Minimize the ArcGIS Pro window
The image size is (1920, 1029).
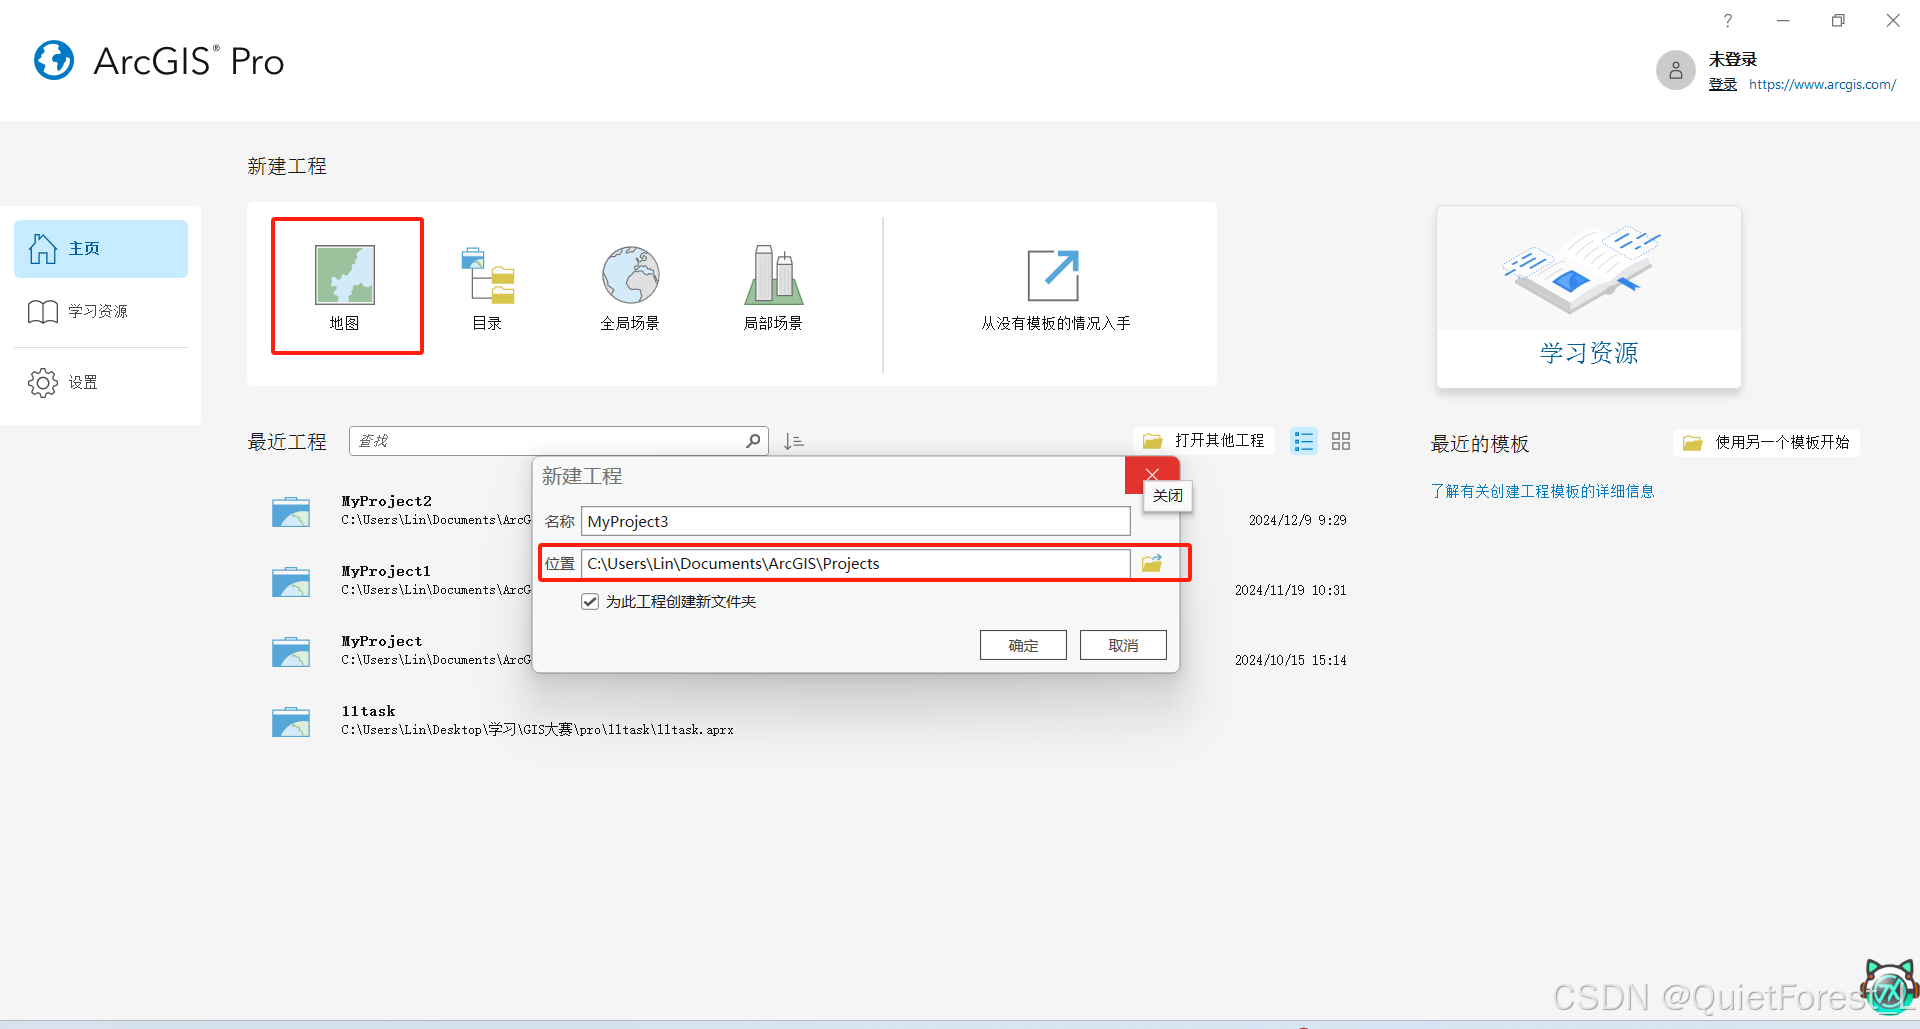1783,21
